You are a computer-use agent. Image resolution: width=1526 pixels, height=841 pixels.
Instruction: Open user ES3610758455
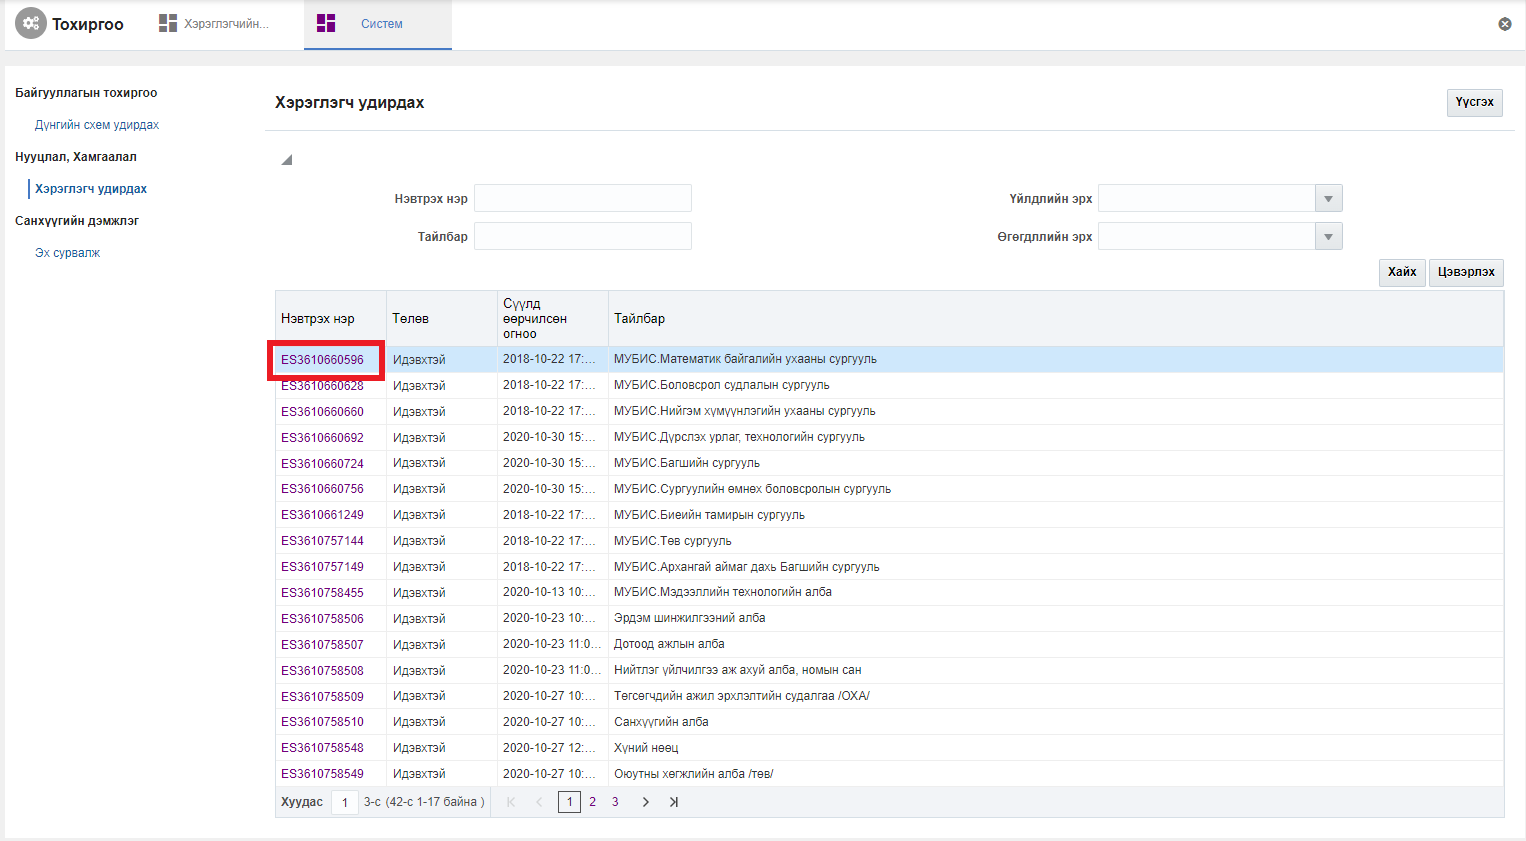pos(322,593)
